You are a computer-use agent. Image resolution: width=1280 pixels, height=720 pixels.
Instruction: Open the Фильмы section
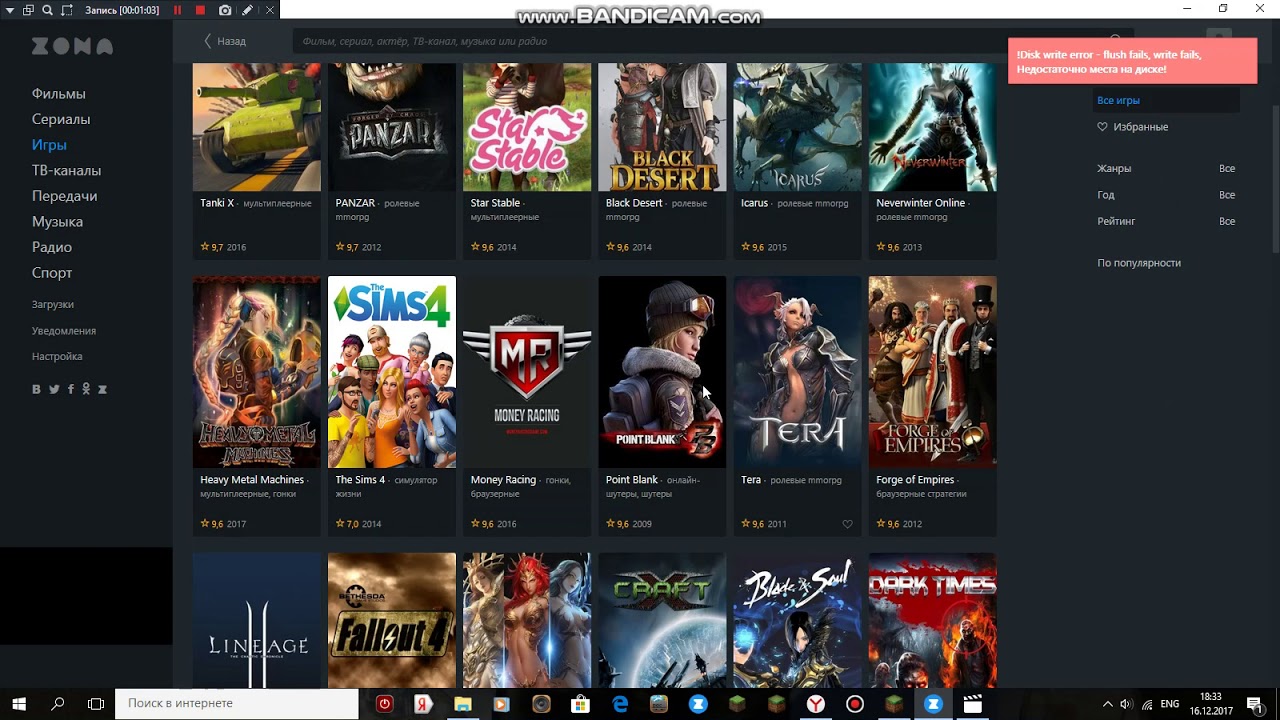(59, 93)
